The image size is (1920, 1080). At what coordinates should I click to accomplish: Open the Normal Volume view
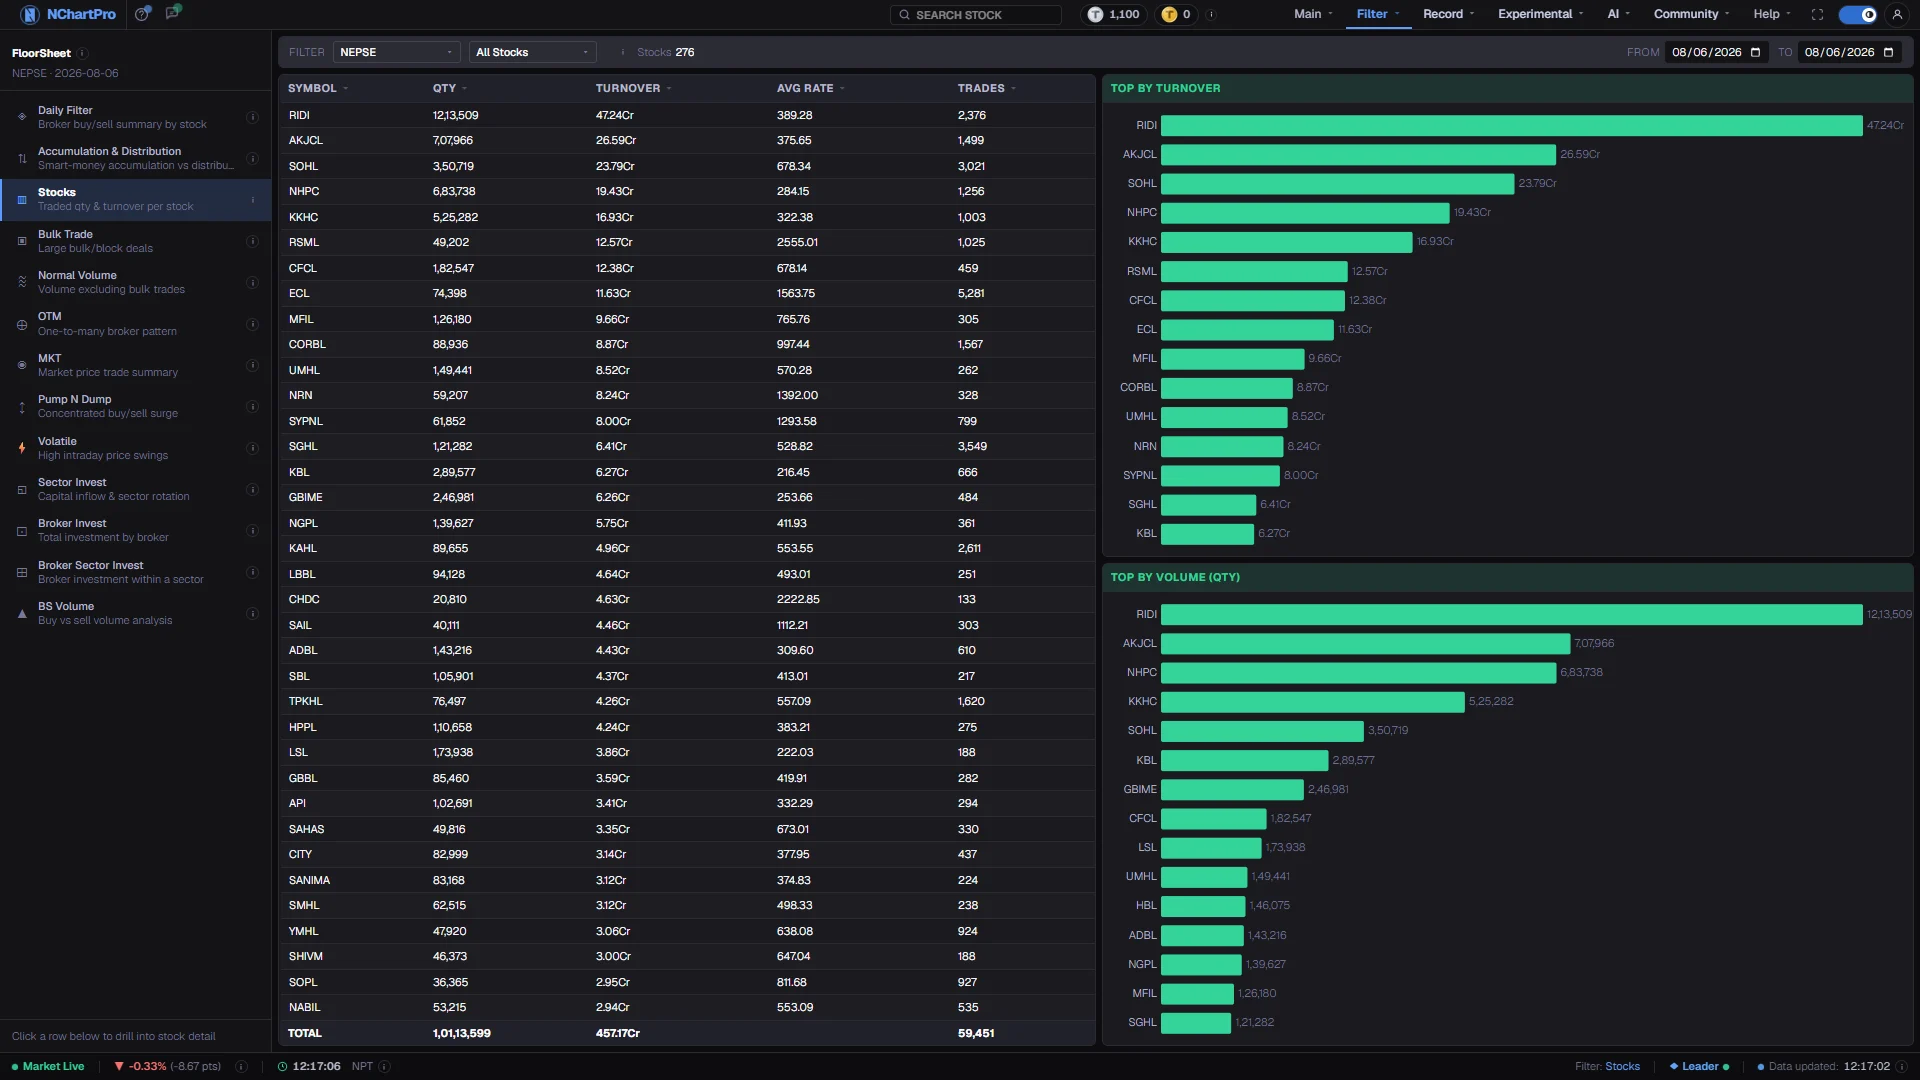coord(135,283)
